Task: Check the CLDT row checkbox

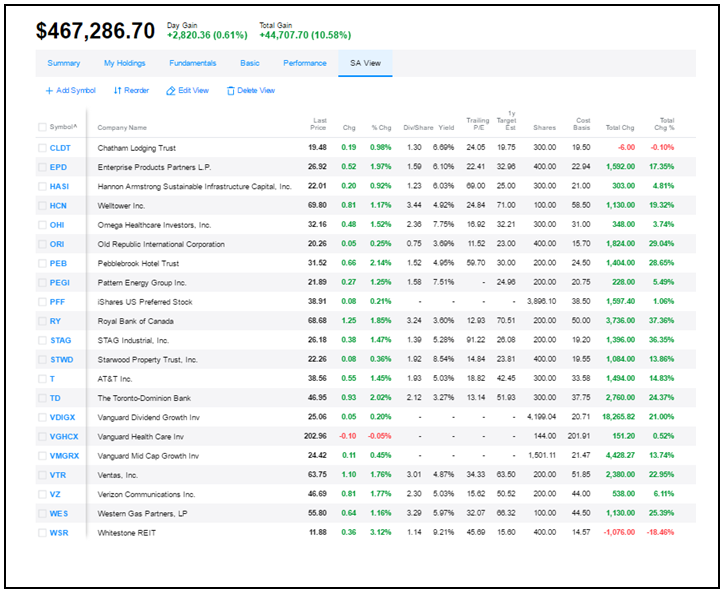Action: coord(43,148)
